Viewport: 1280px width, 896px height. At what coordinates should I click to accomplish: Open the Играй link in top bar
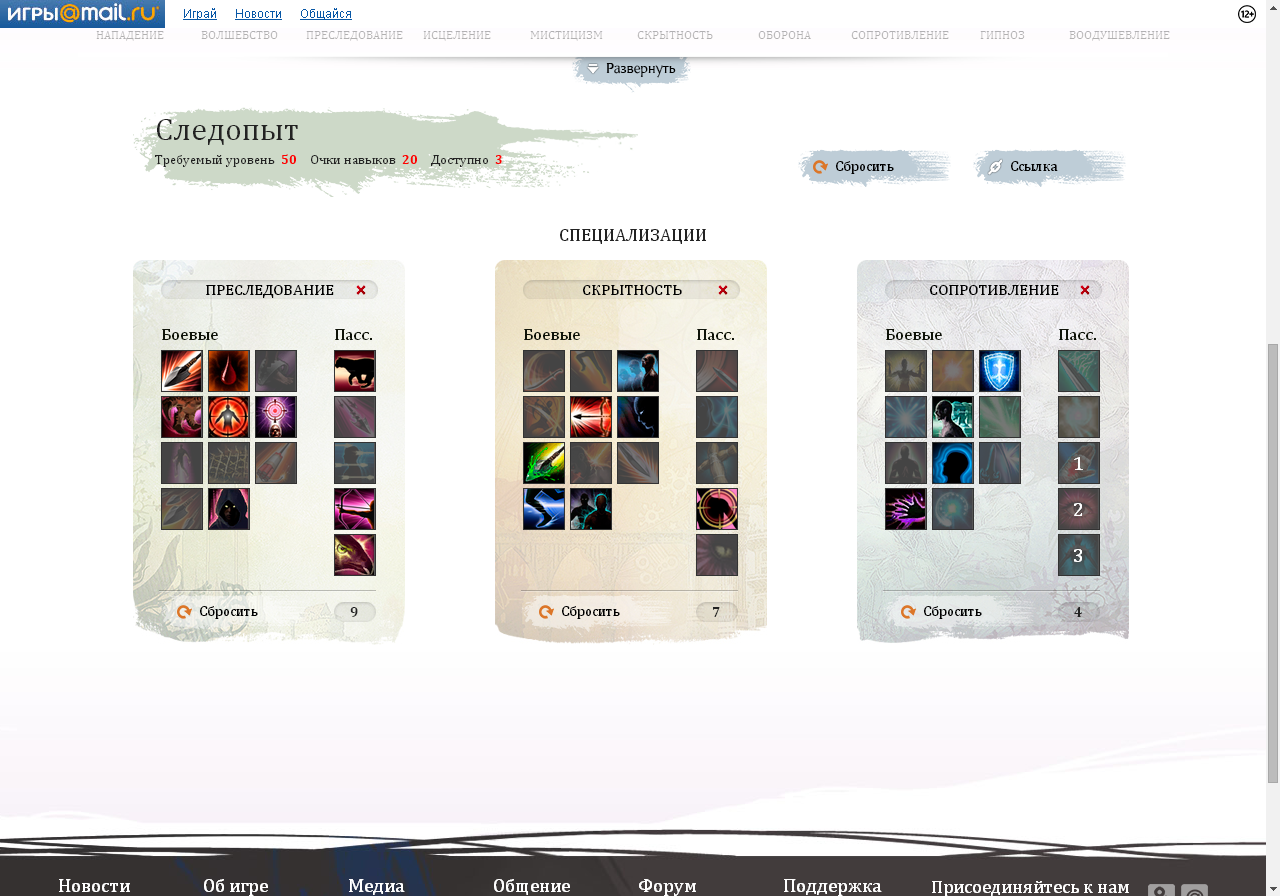tap(200, 14)
